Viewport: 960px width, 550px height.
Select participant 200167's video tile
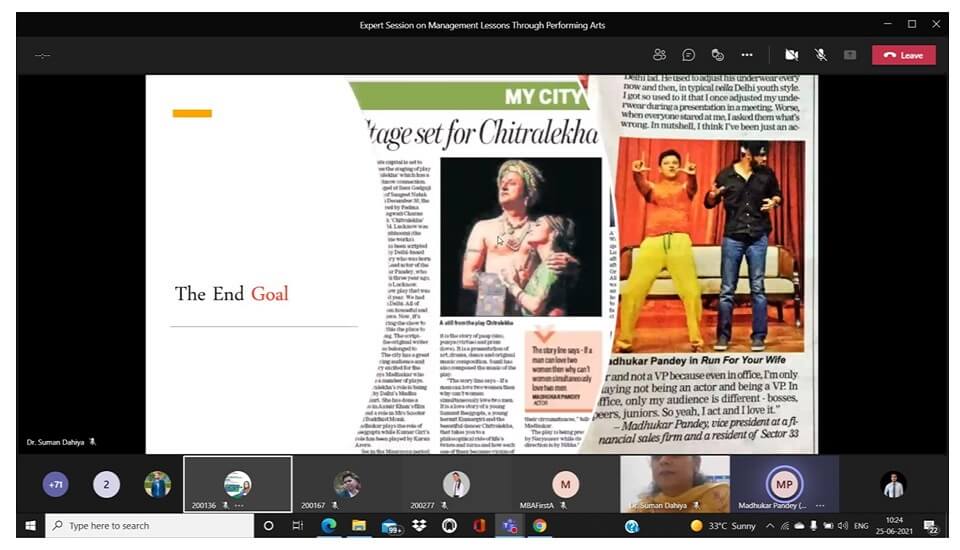click(346, 484)
